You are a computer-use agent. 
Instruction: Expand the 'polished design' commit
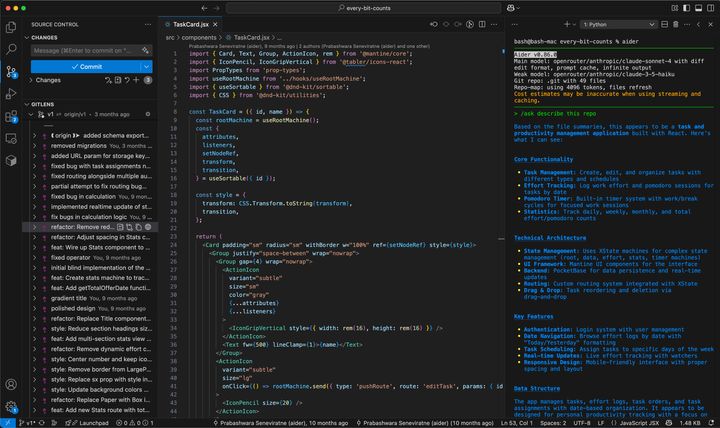coord(34,308)
